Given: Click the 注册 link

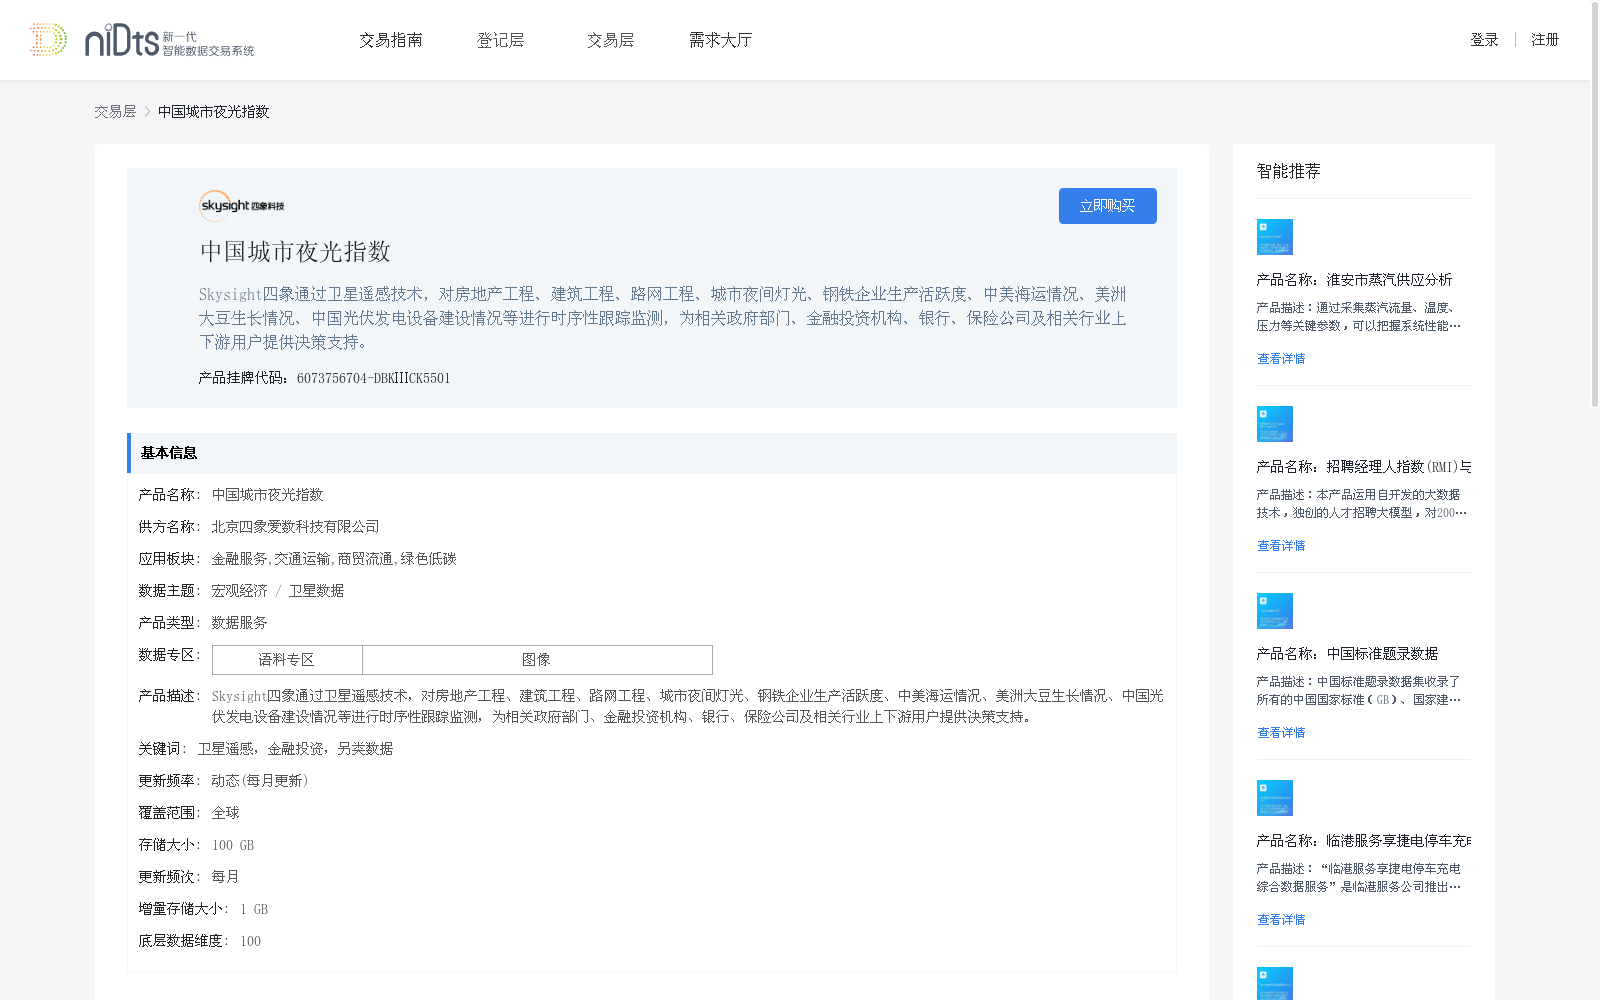Looking at the screenshot, I should (x=1545, y=40).
